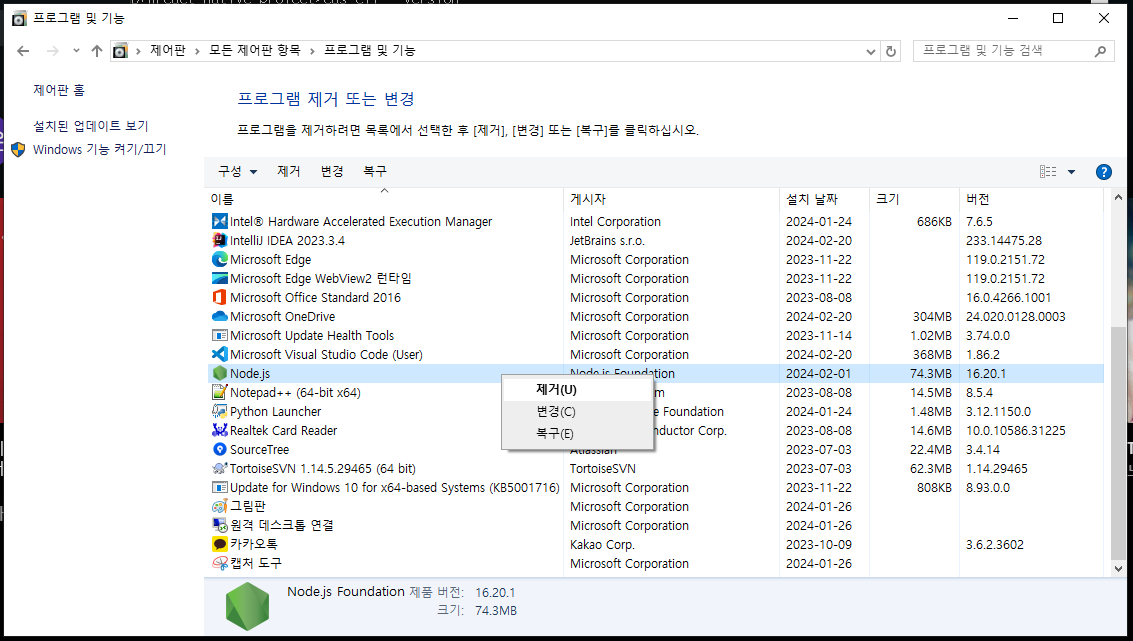Click the TortoiseSVN turtle icon
1133x641 pixels.
click(220, 468)
